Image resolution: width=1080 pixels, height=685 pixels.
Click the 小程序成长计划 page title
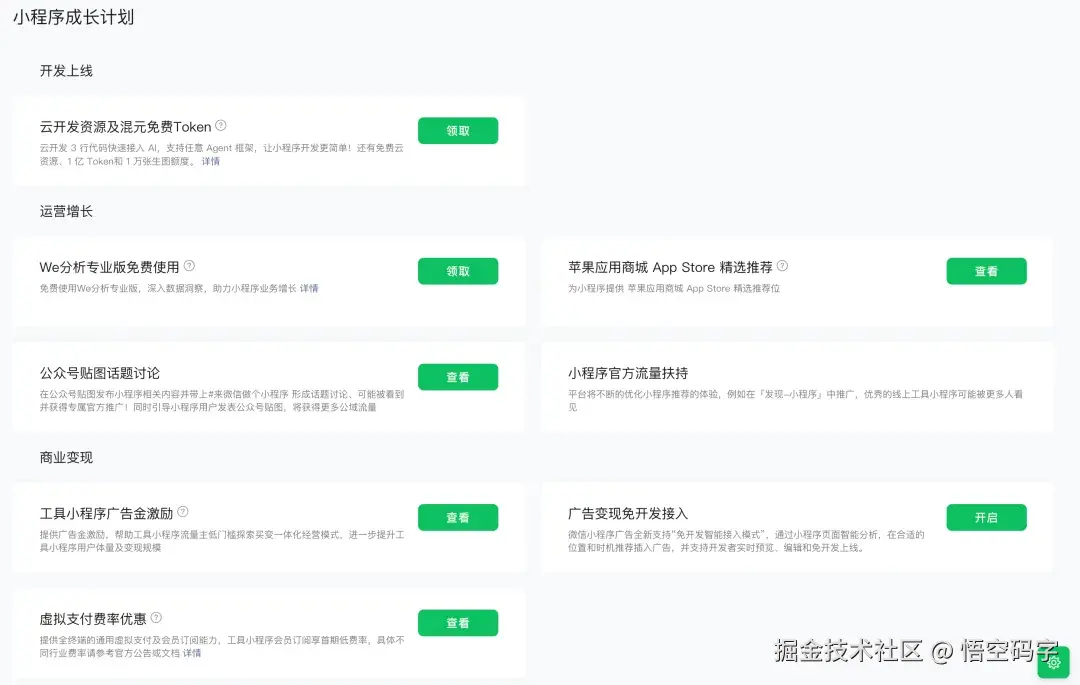tap(74, 17)
